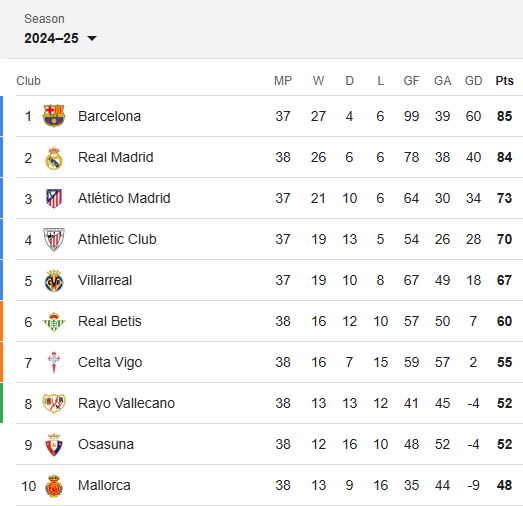523x506 pixels.
Task: Click the GD column header
Action: coord(473,81)
